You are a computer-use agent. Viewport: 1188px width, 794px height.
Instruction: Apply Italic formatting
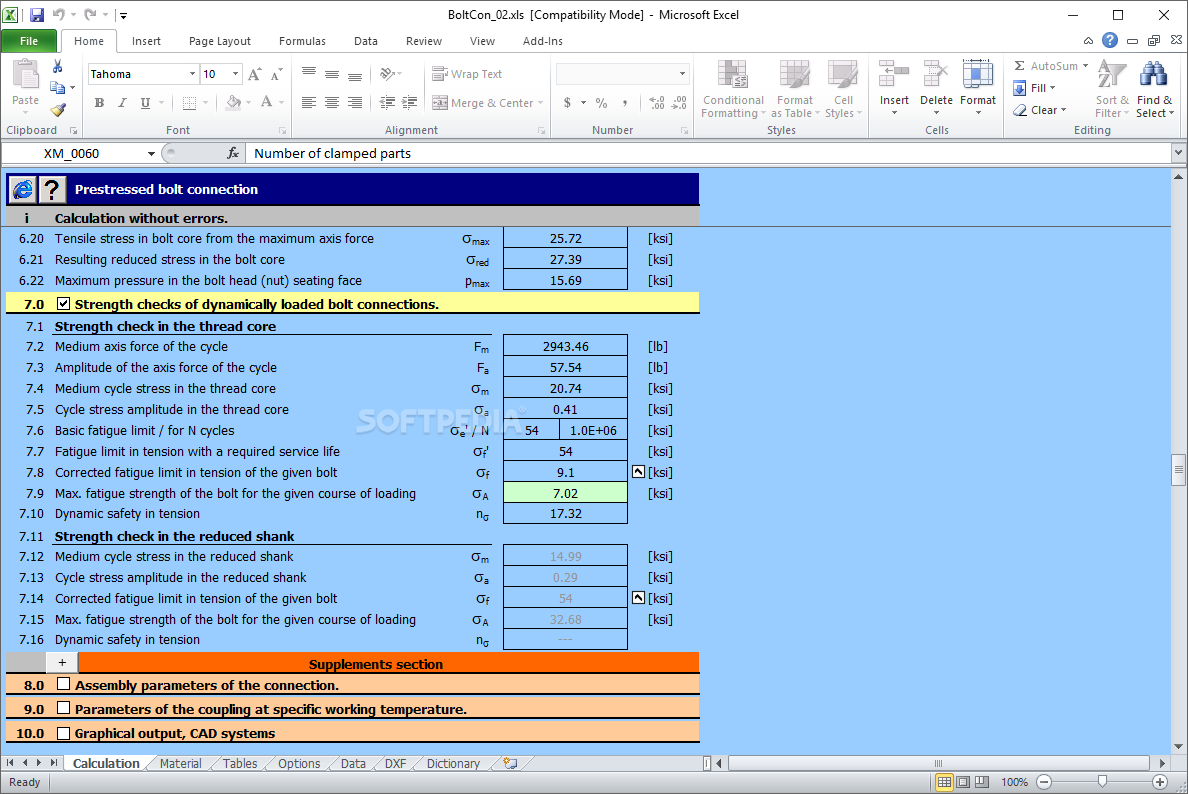coord(122,102)
